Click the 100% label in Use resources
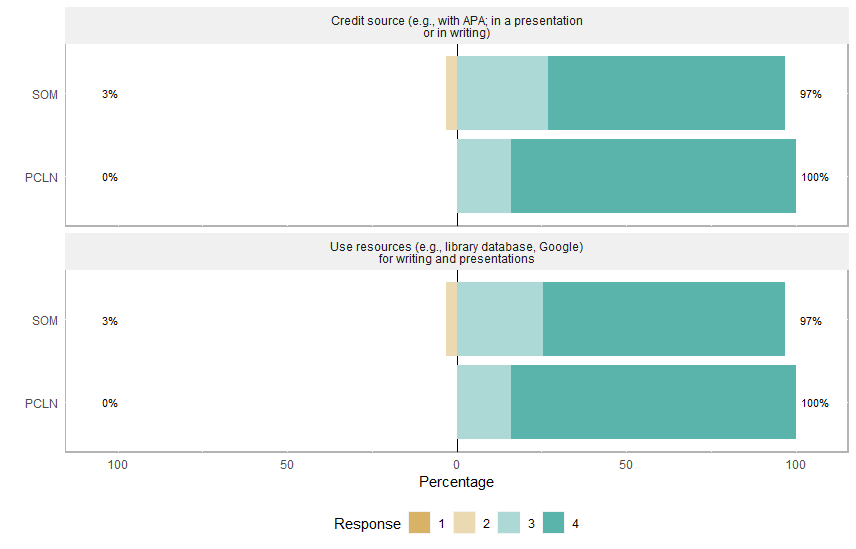 pyautogui.click(x=814, y=404)
